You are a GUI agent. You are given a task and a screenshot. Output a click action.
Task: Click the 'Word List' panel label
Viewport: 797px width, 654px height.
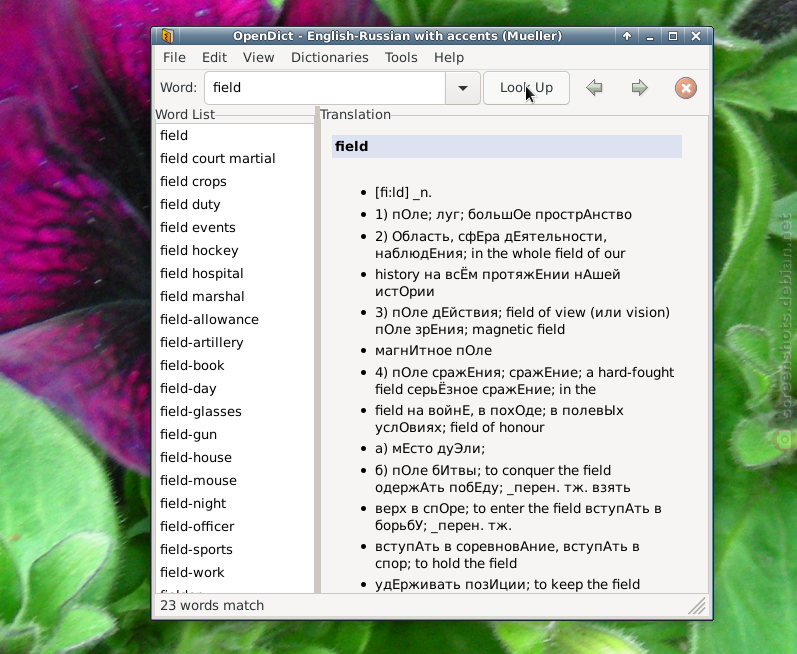click(185, 115)
